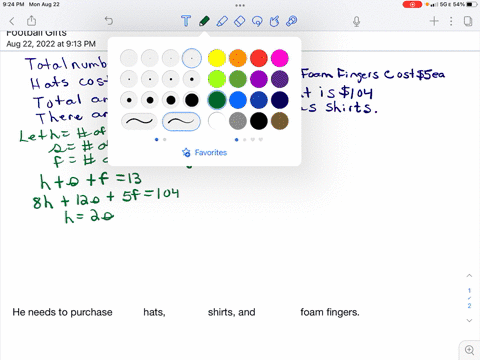Choose the medium green color swatch
This screenshot has height=360, width=480.
tap(238, 79)
